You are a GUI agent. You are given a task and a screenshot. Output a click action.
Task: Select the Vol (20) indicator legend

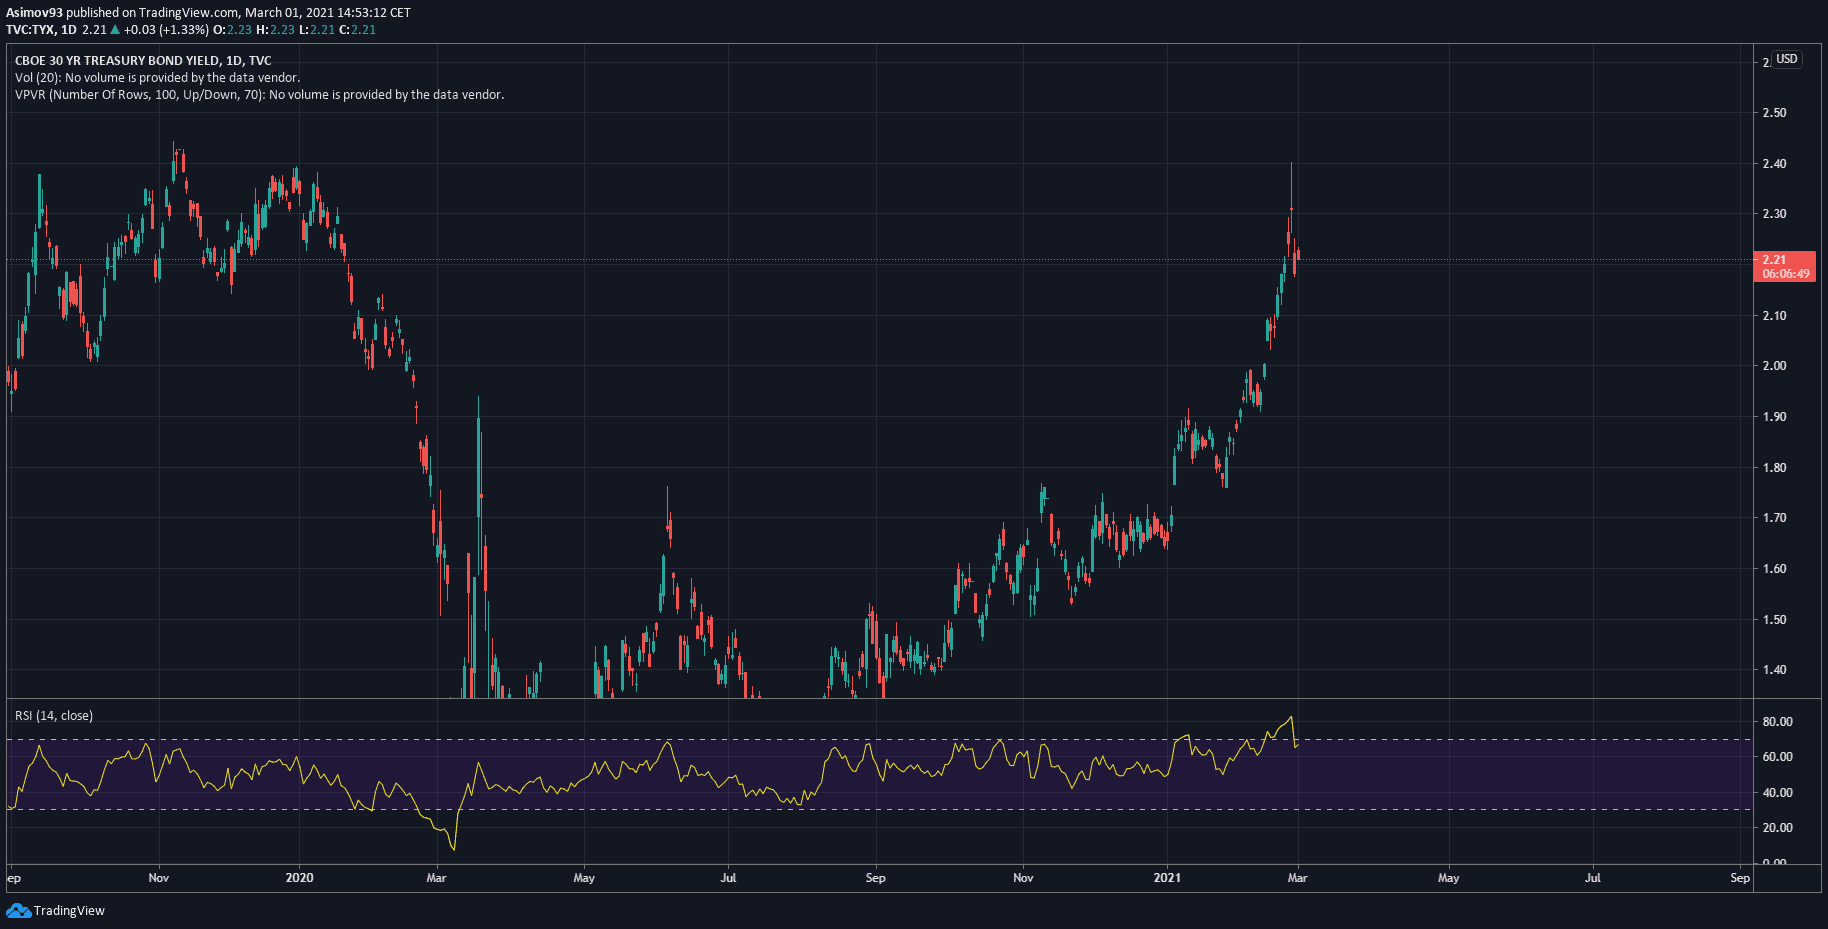pyautogui.click(x=157, y=78)
